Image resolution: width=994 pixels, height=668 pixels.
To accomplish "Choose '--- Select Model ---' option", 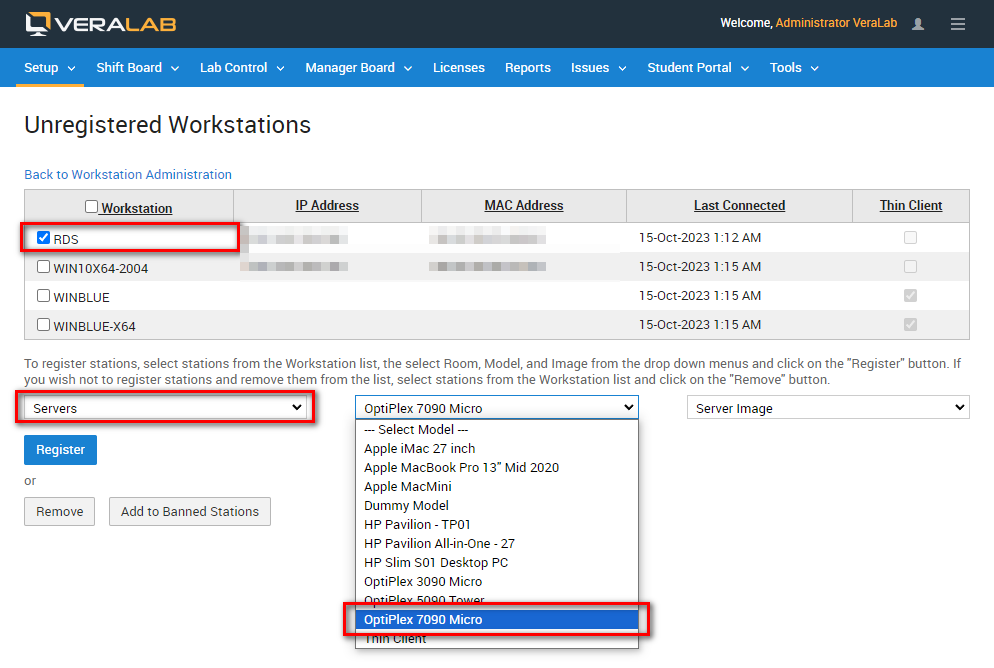I will click(496, 430).
